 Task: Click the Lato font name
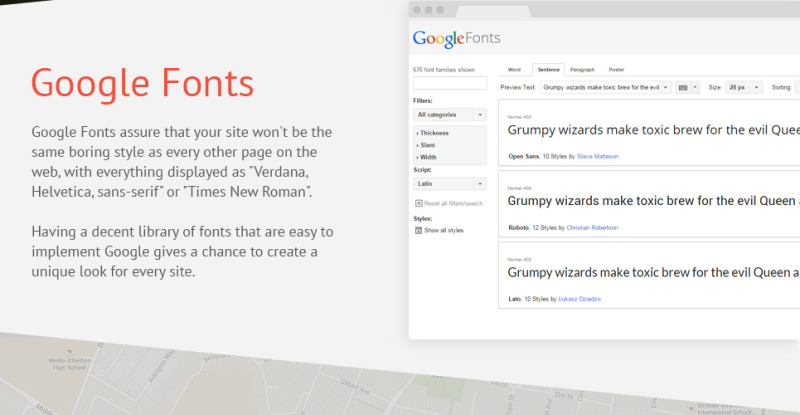point(514,299)
